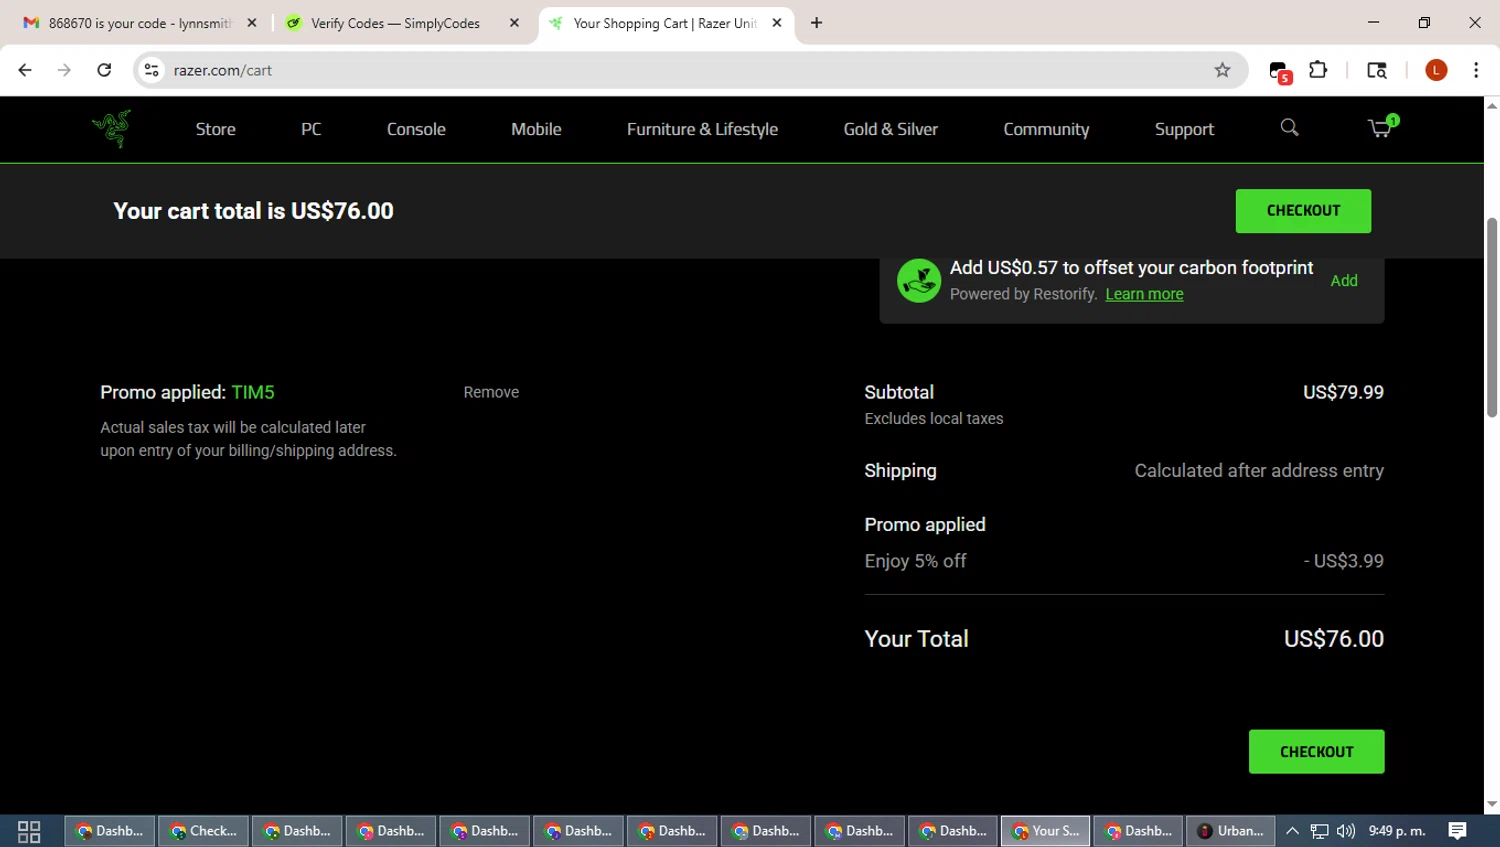Click the discount amount - US$3.99
This screenshot has height=847, width=1500.
[x=1343, y=561]
